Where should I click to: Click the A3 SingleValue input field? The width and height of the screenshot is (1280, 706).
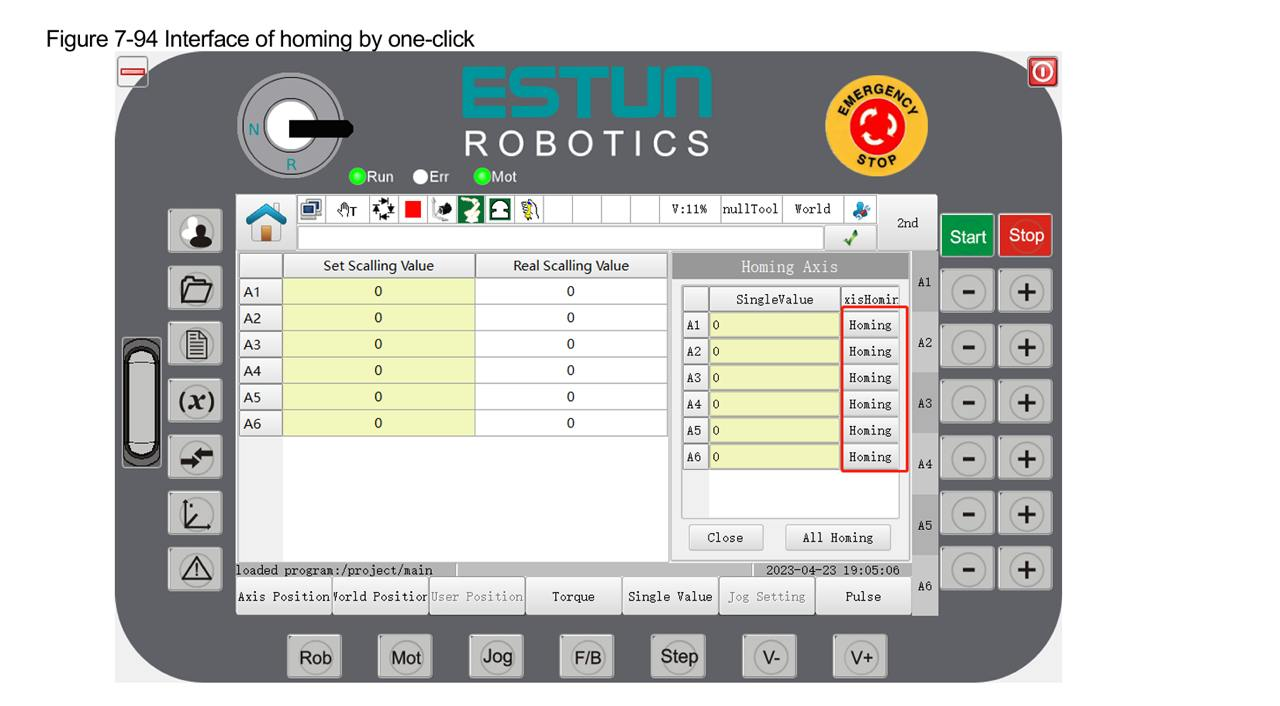tap(774, 378)
